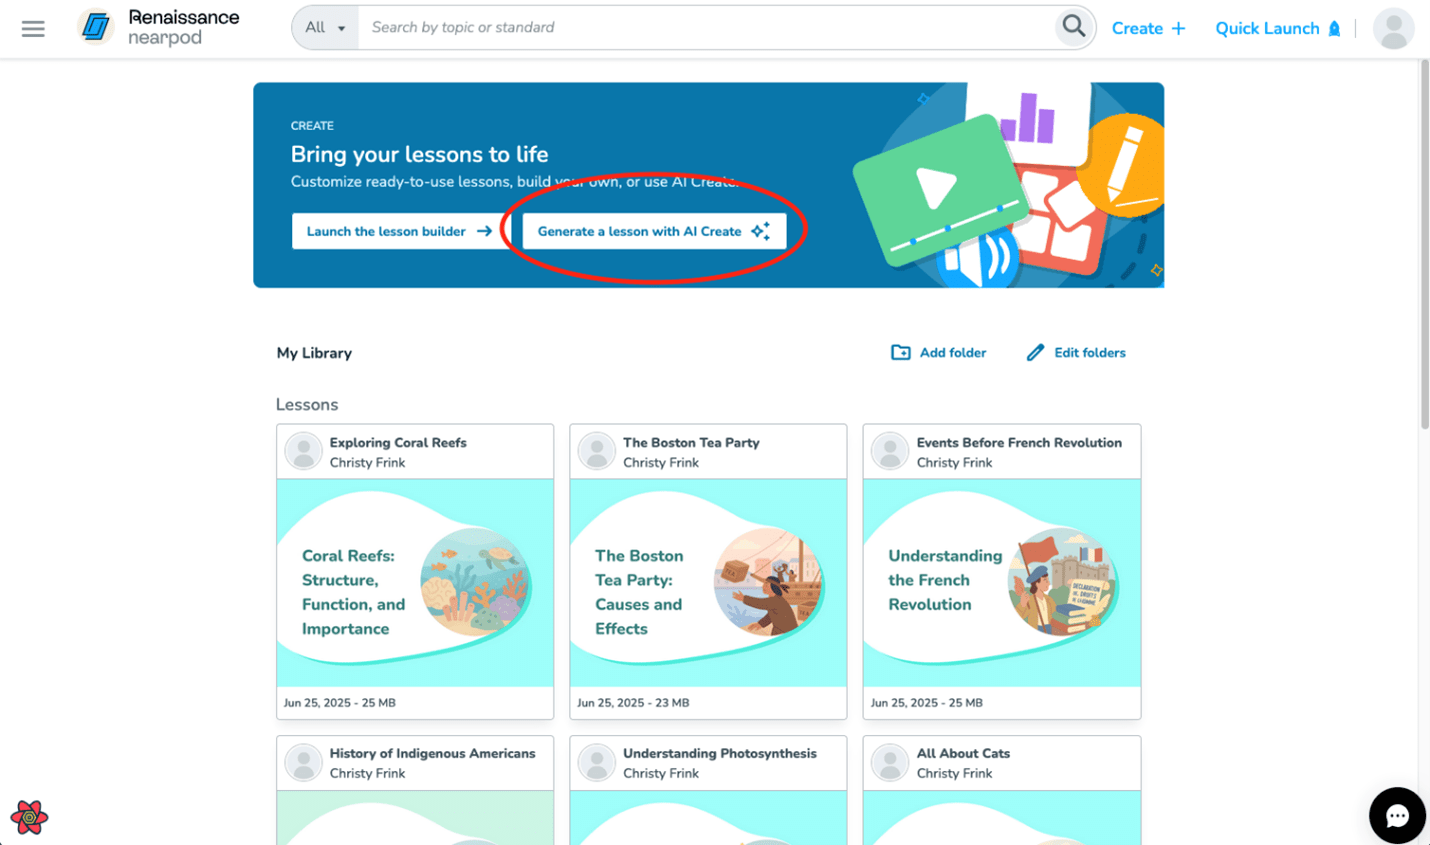Click Generate a lesson with AI Create

tap(654, 231)
